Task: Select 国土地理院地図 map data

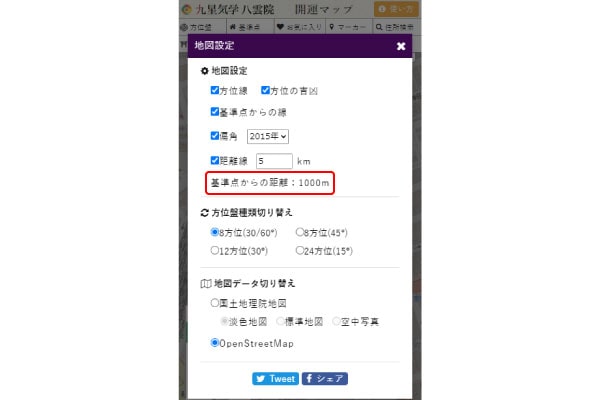Action: tap(215, 303)
